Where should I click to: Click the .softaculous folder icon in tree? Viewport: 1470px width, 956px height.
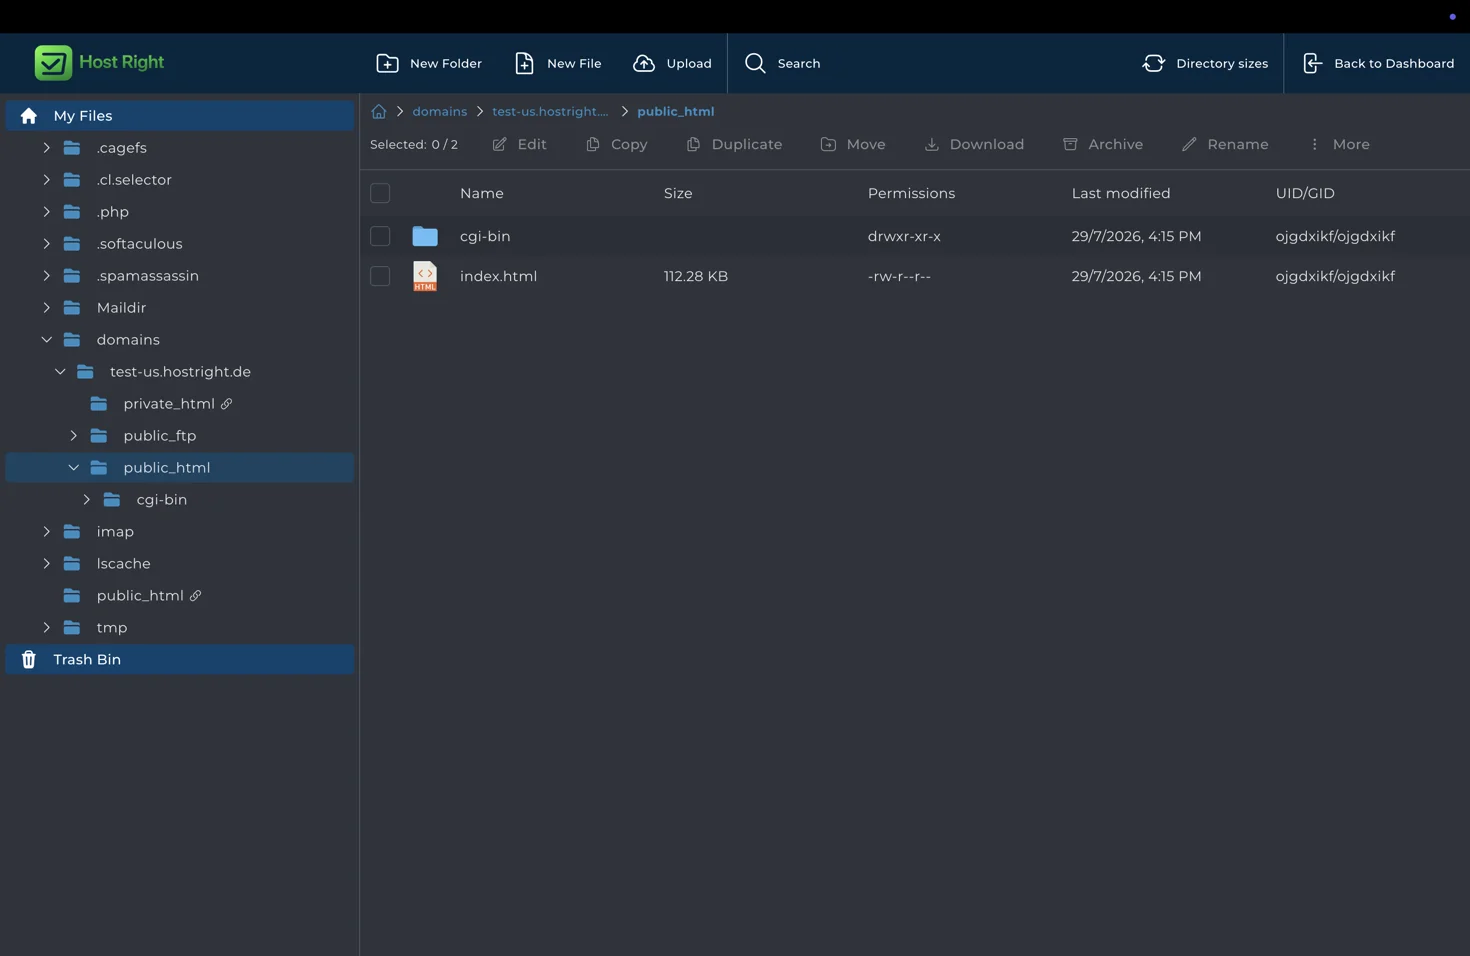(x=72, y=244)
